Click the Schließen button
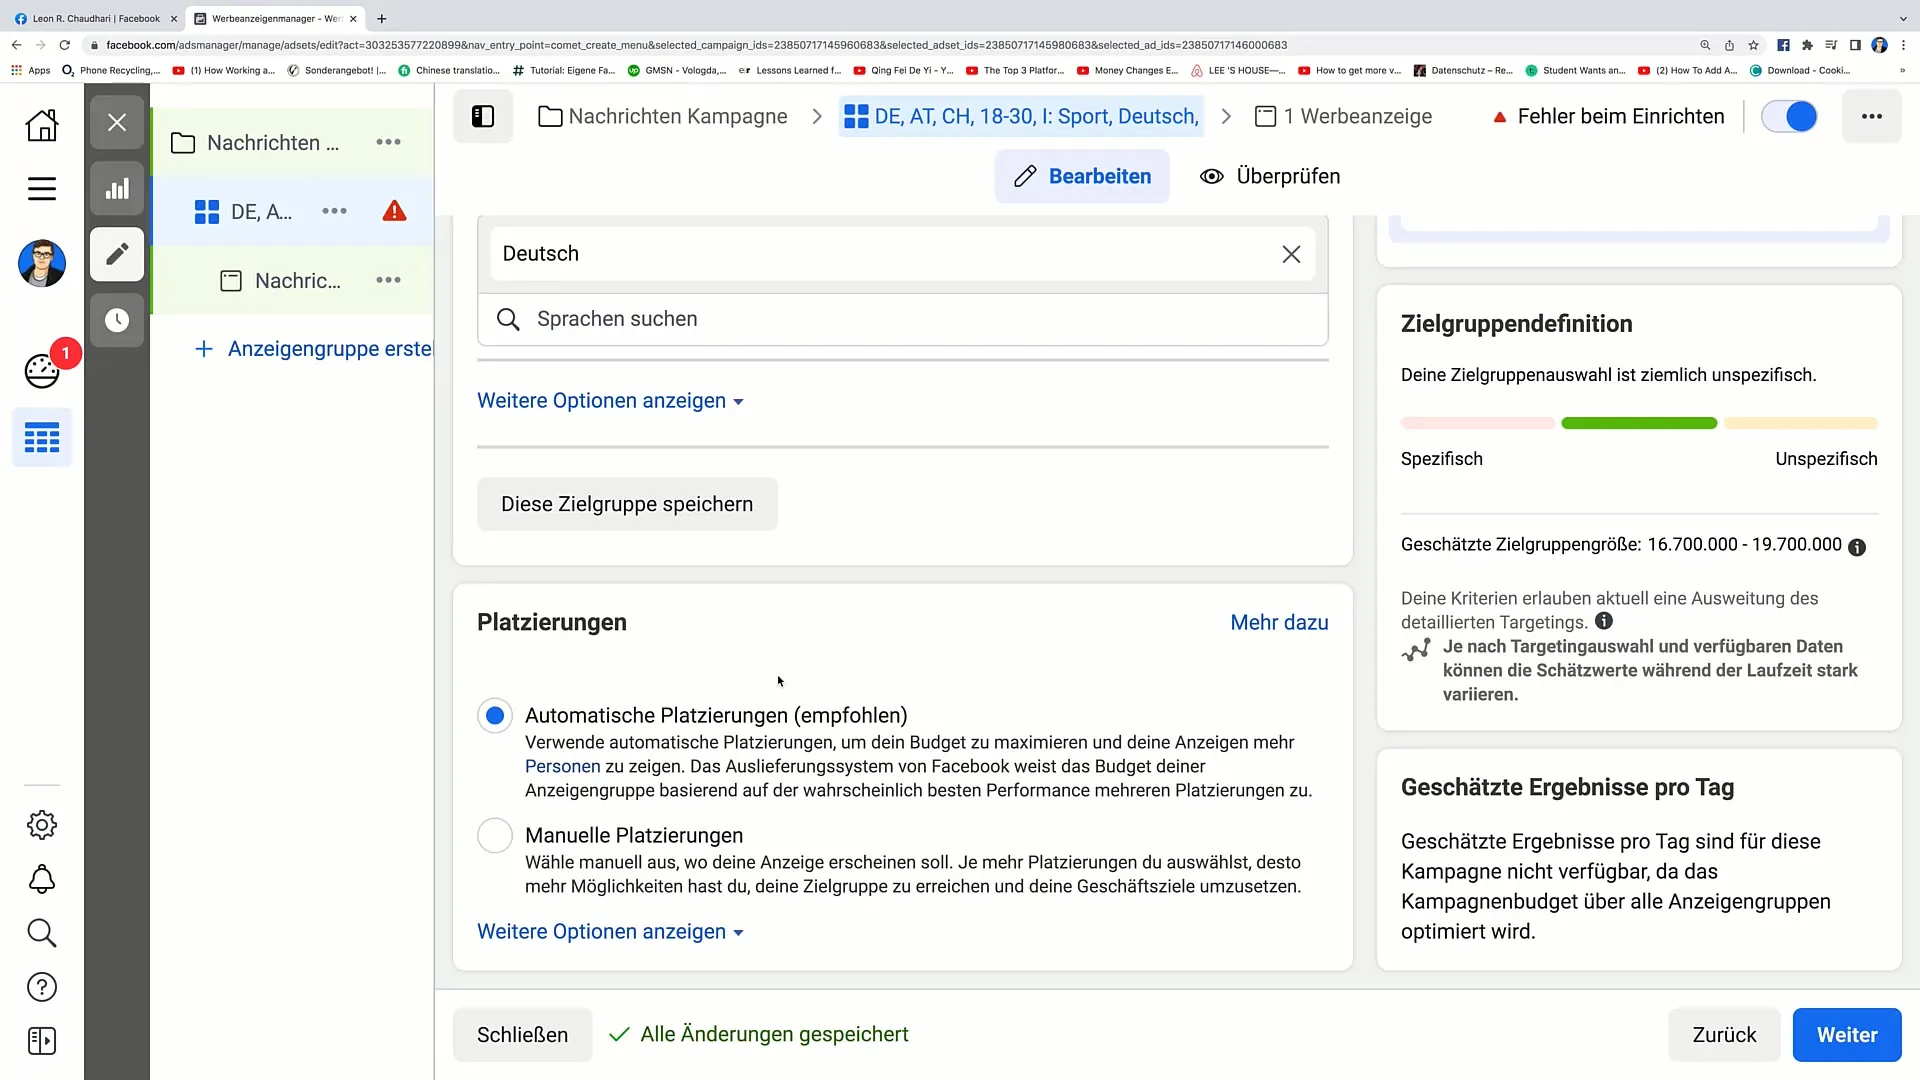This screenshot has width=1920, height=1080. pyautogui.click(x=522, y=1035)
